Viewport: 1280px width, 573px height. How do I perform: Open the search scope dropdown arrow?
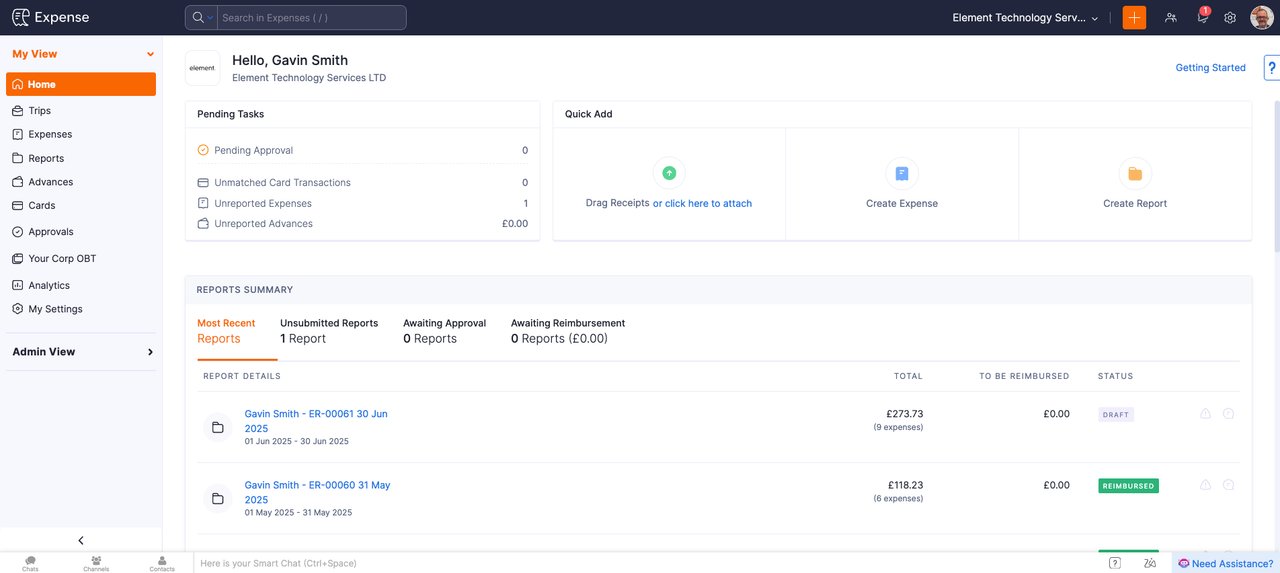pos(211,18)
